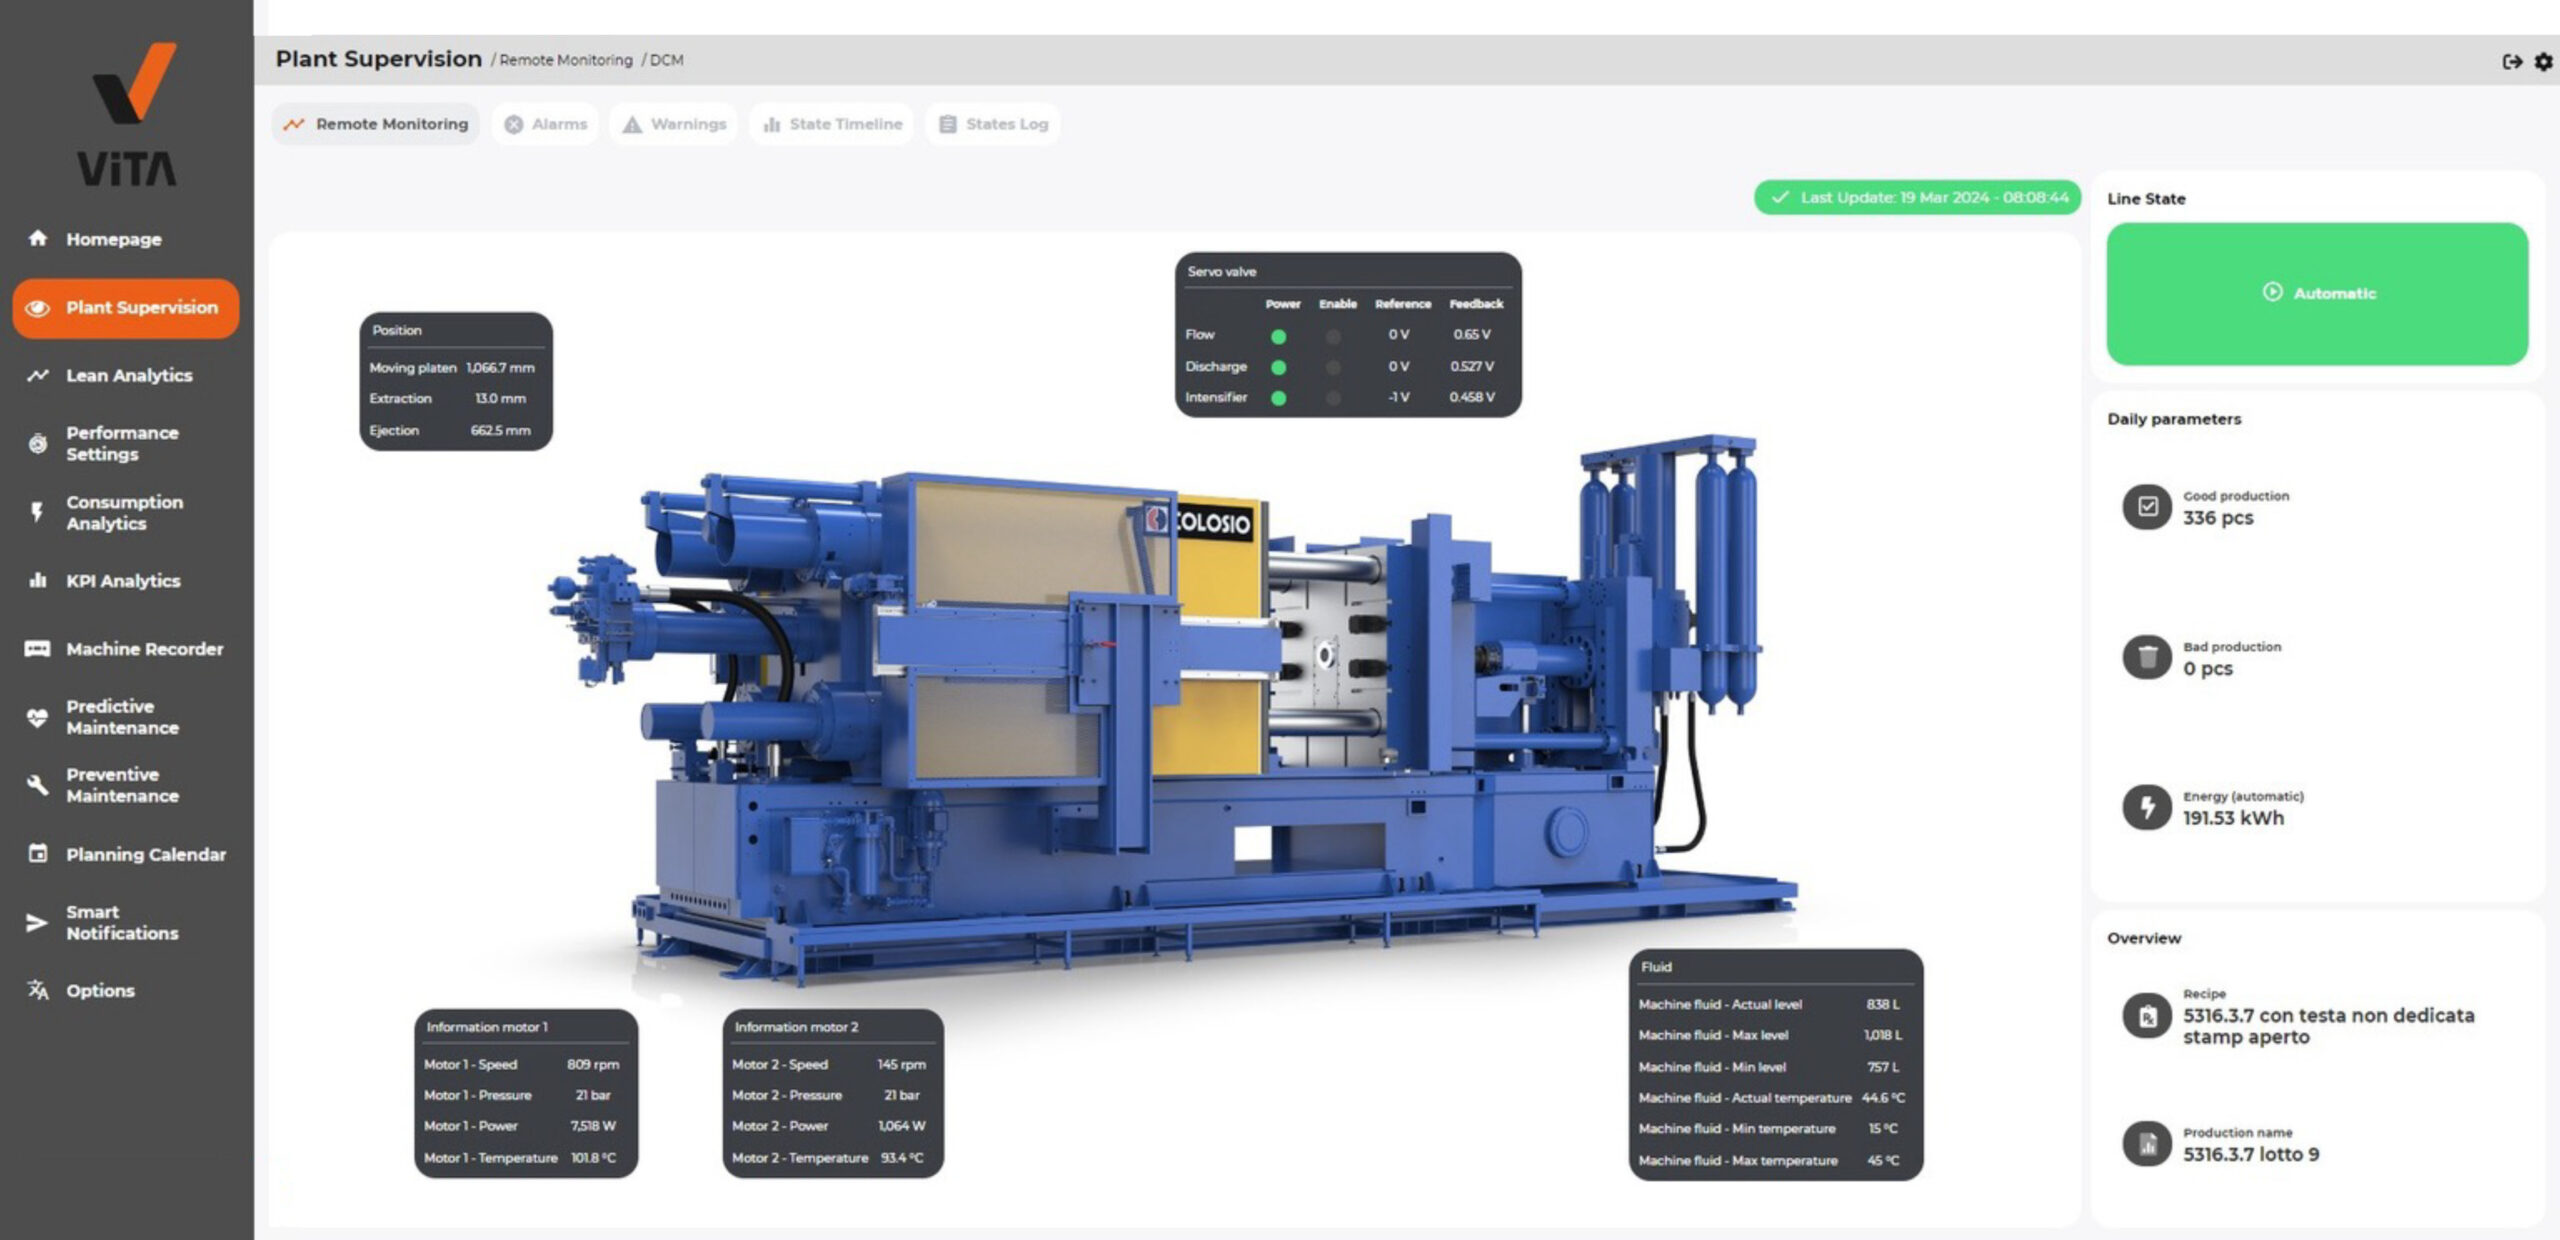
Task: Click the Energy lightning bolt icon
Action: (x=2147, y=807)
